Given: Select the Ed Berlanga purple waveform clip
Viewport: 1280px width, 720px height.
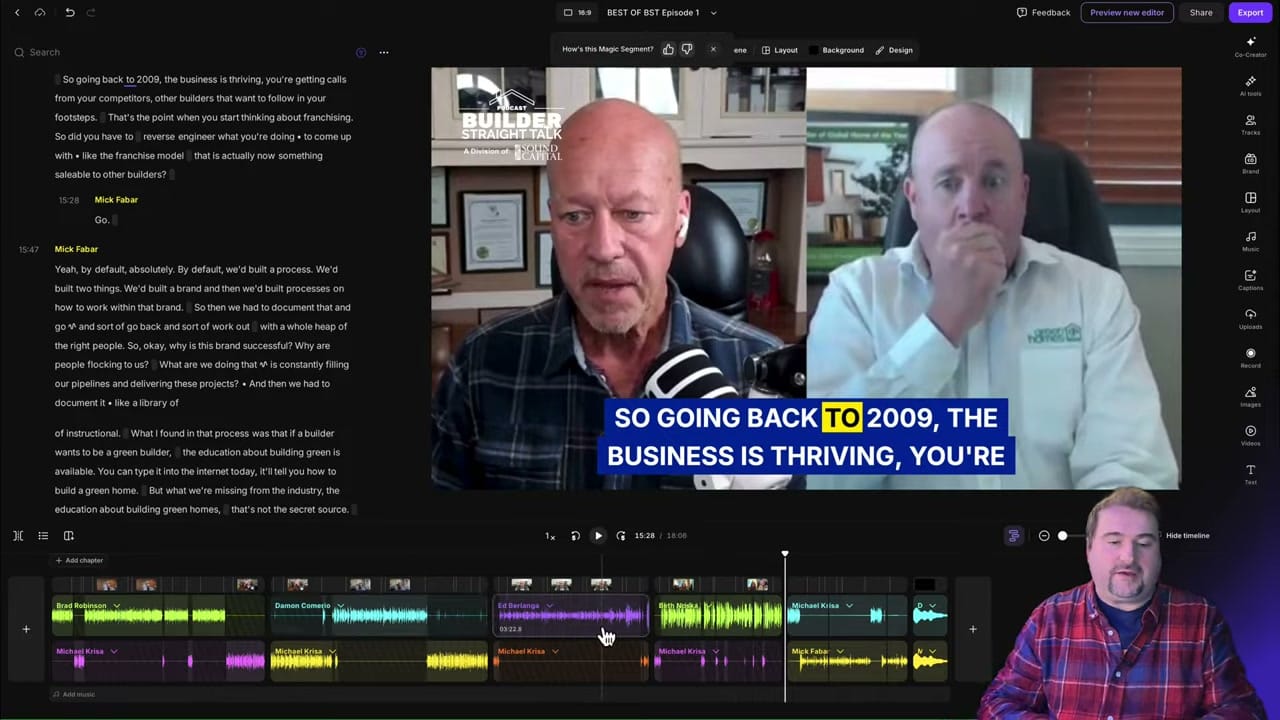Looking at the screenshot, I should [571, 616].
